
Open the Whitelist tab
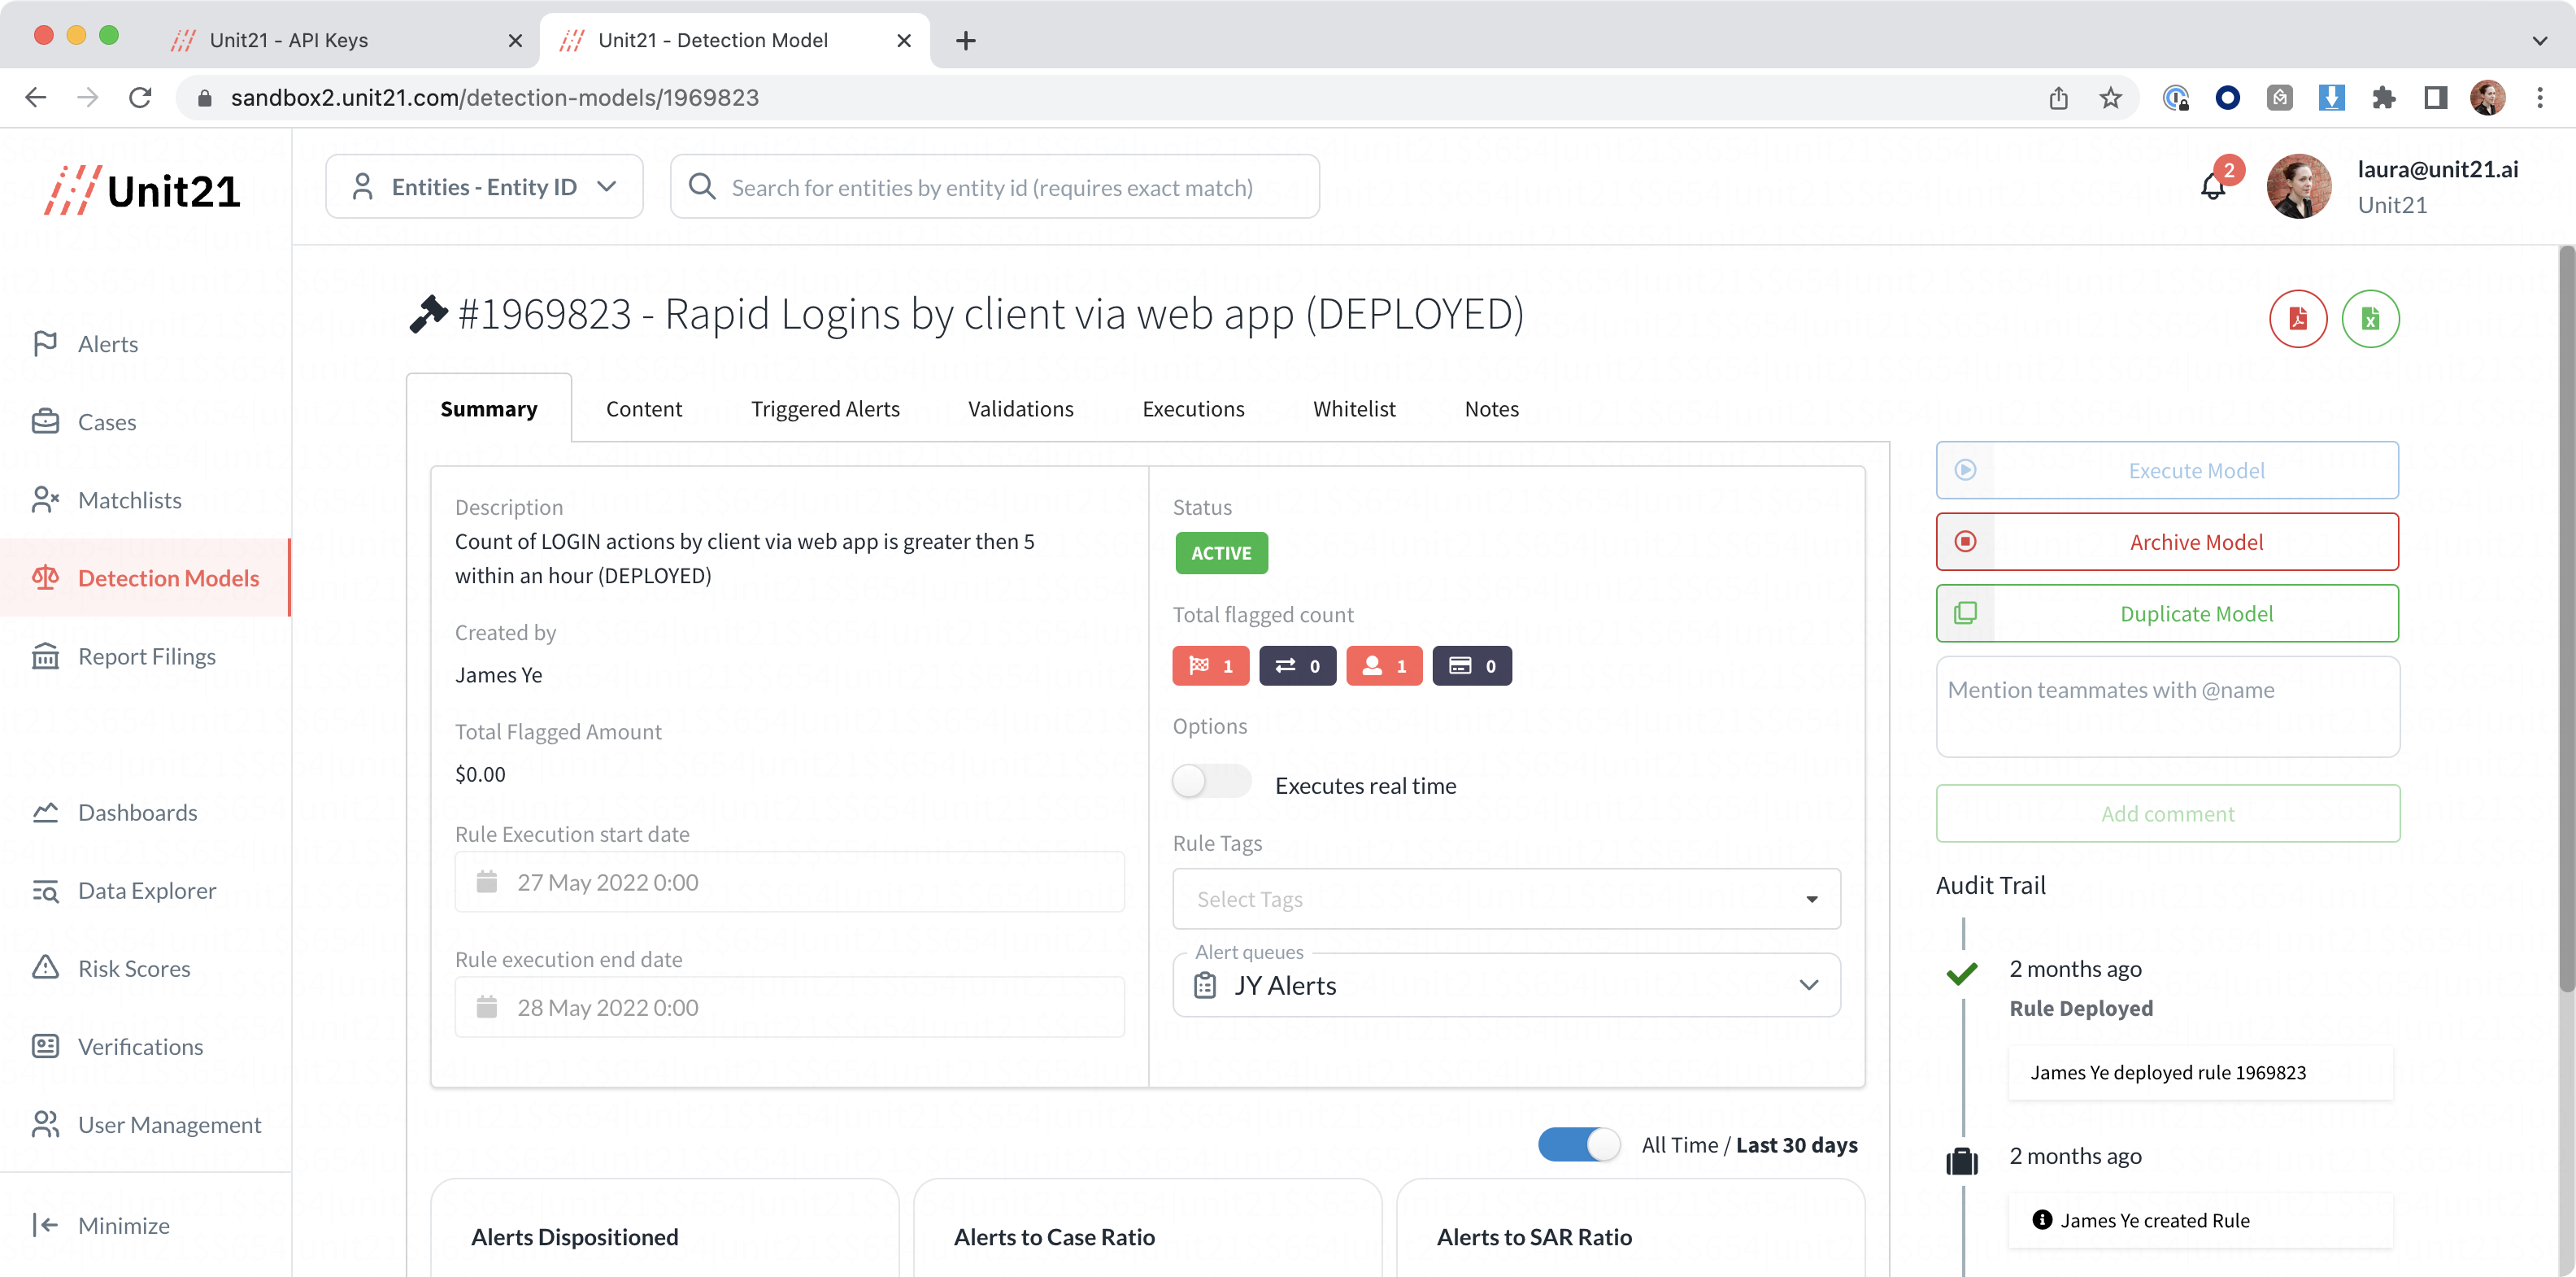1354,409
